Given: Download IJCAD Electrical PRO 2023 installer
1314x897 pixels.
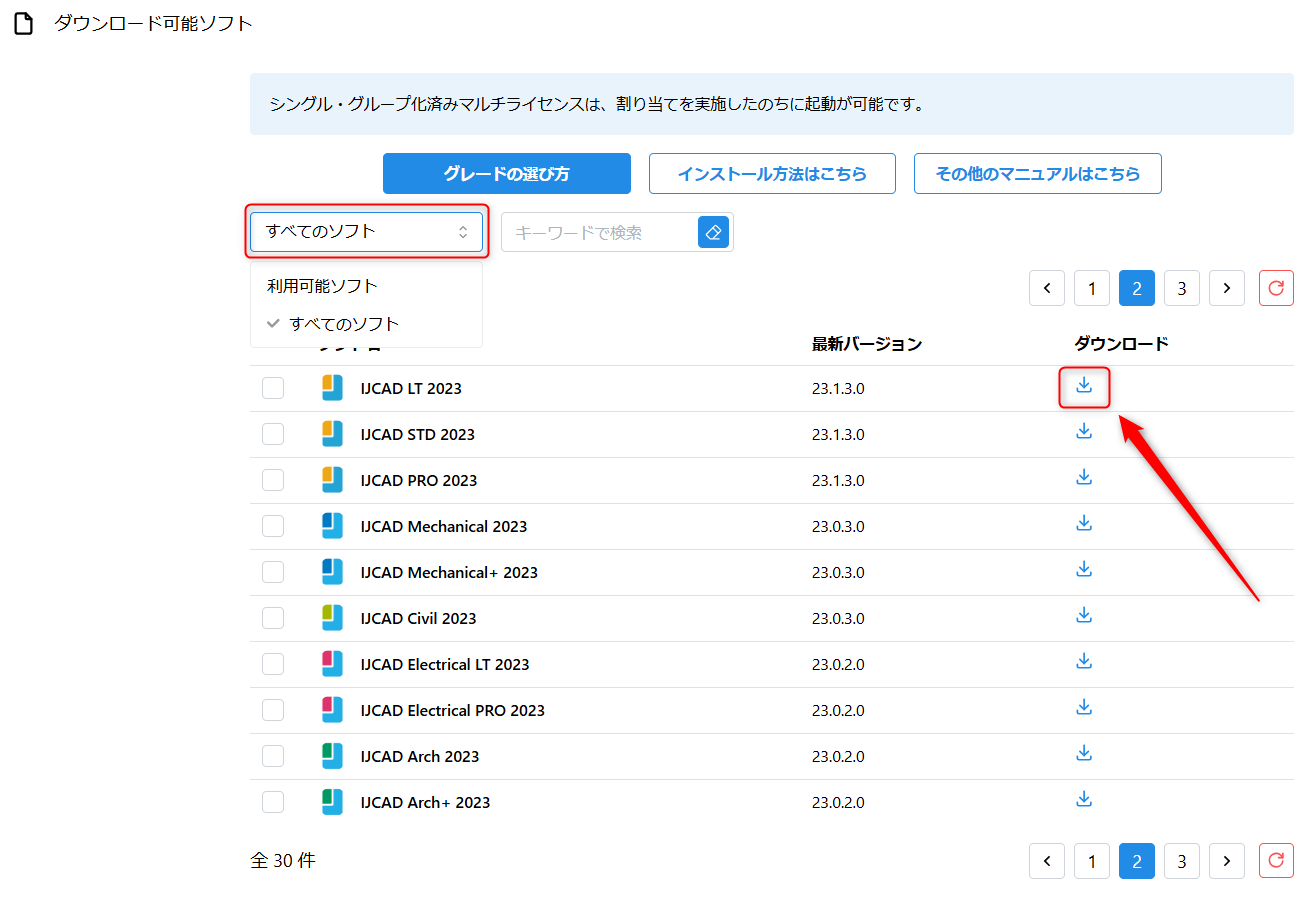Looking at the screenshot, I should (1084, 707).
